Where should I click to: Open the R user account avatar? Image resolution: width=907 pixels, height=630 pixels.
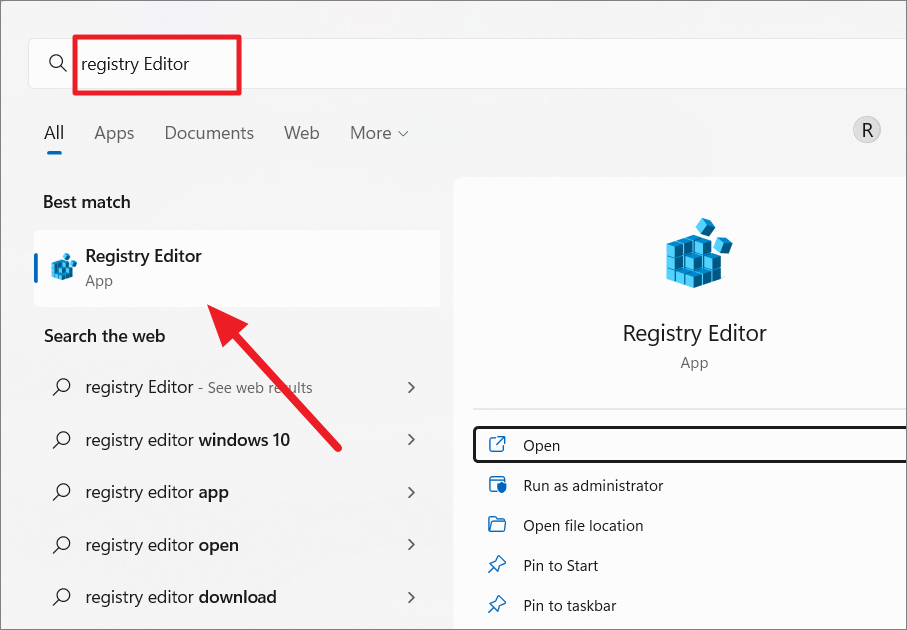(x=867, y=130)
